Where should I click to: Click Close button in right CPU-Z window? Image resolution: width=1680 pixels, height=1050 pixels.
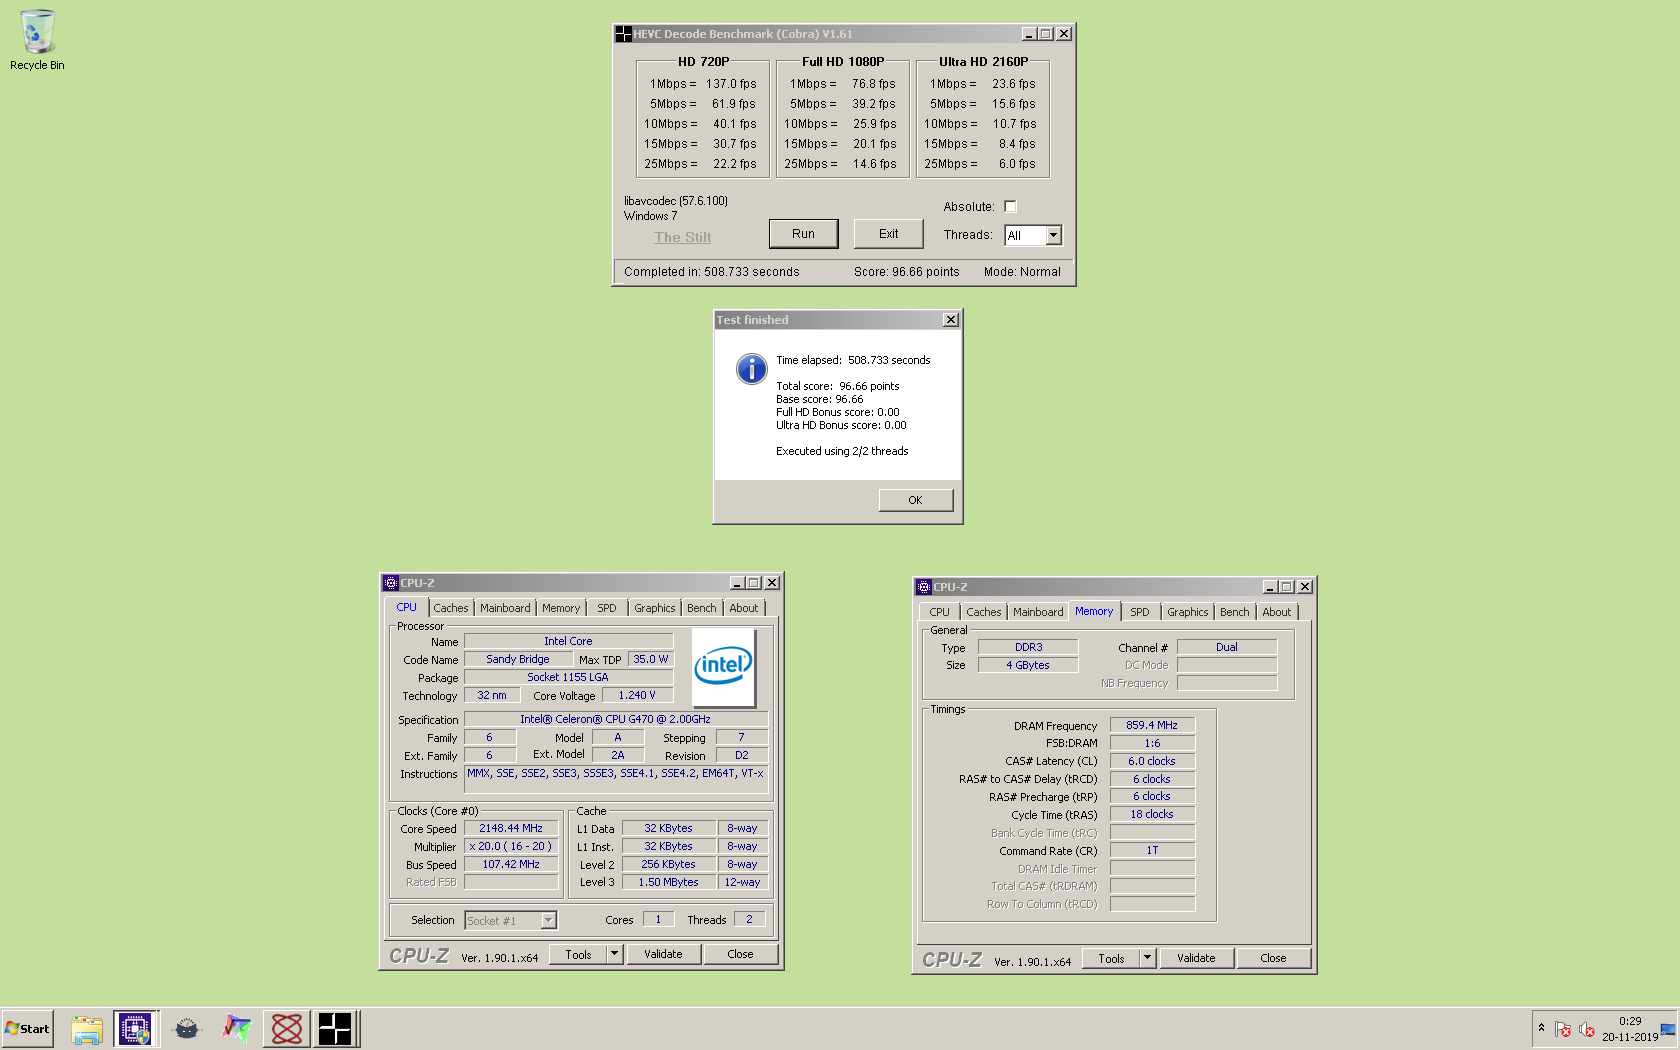[1274, 958]
